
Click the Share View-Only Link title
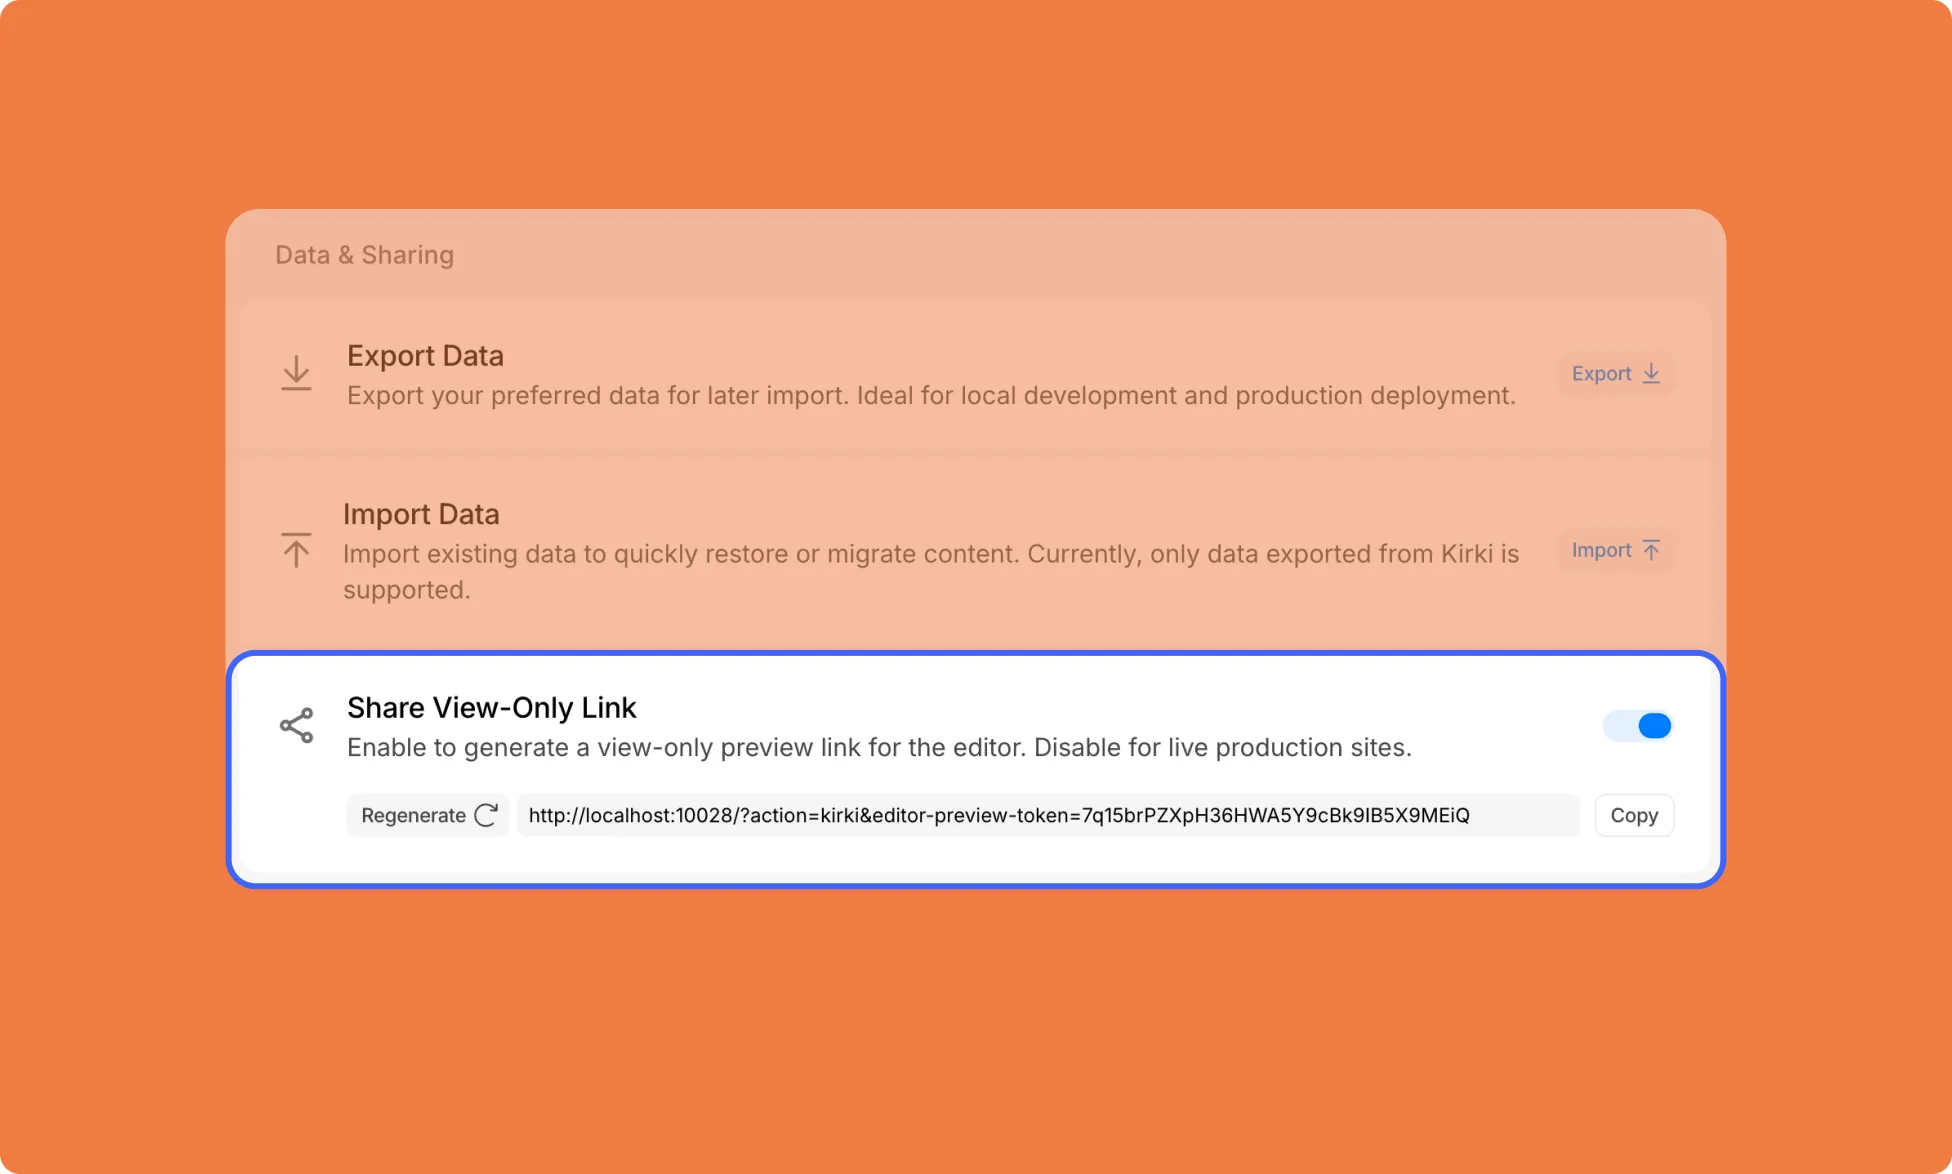(x=491, y=708)
